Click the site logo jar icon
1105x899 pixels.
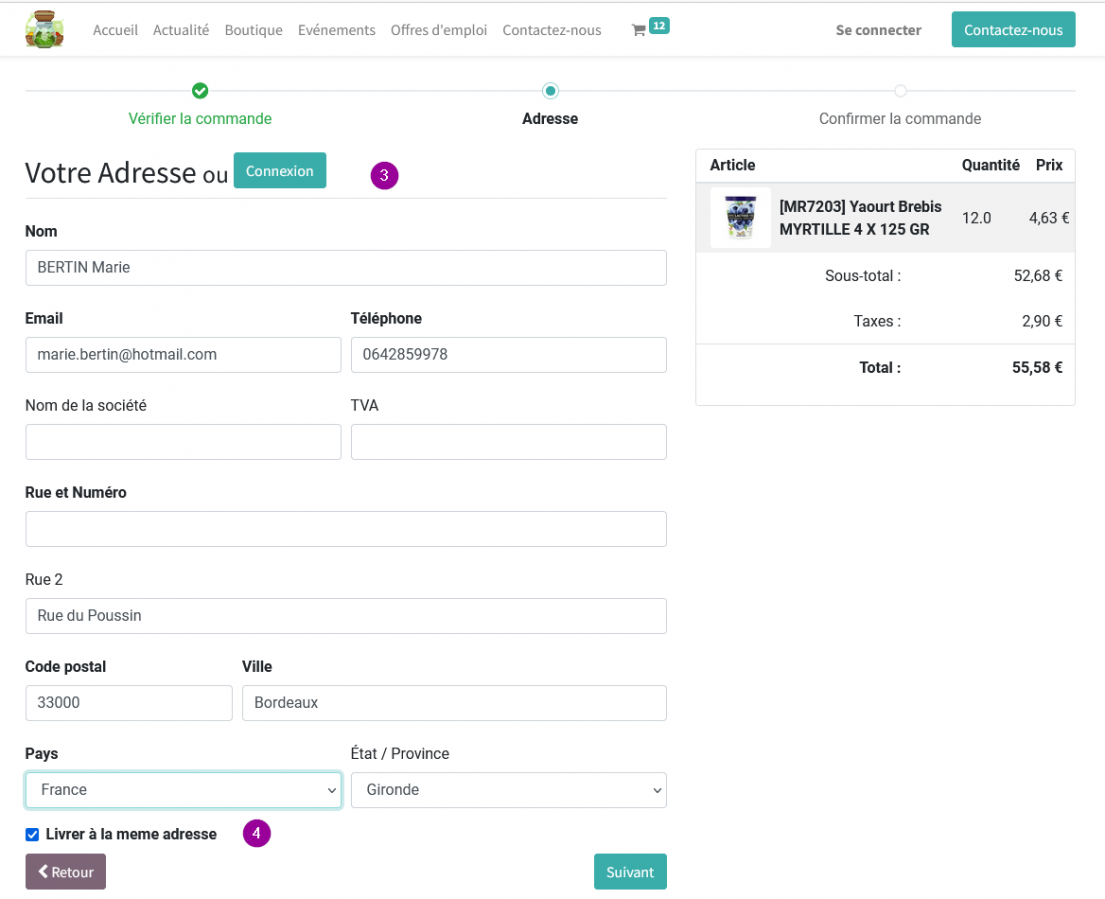pyautogui.click(x=44, y=30)
